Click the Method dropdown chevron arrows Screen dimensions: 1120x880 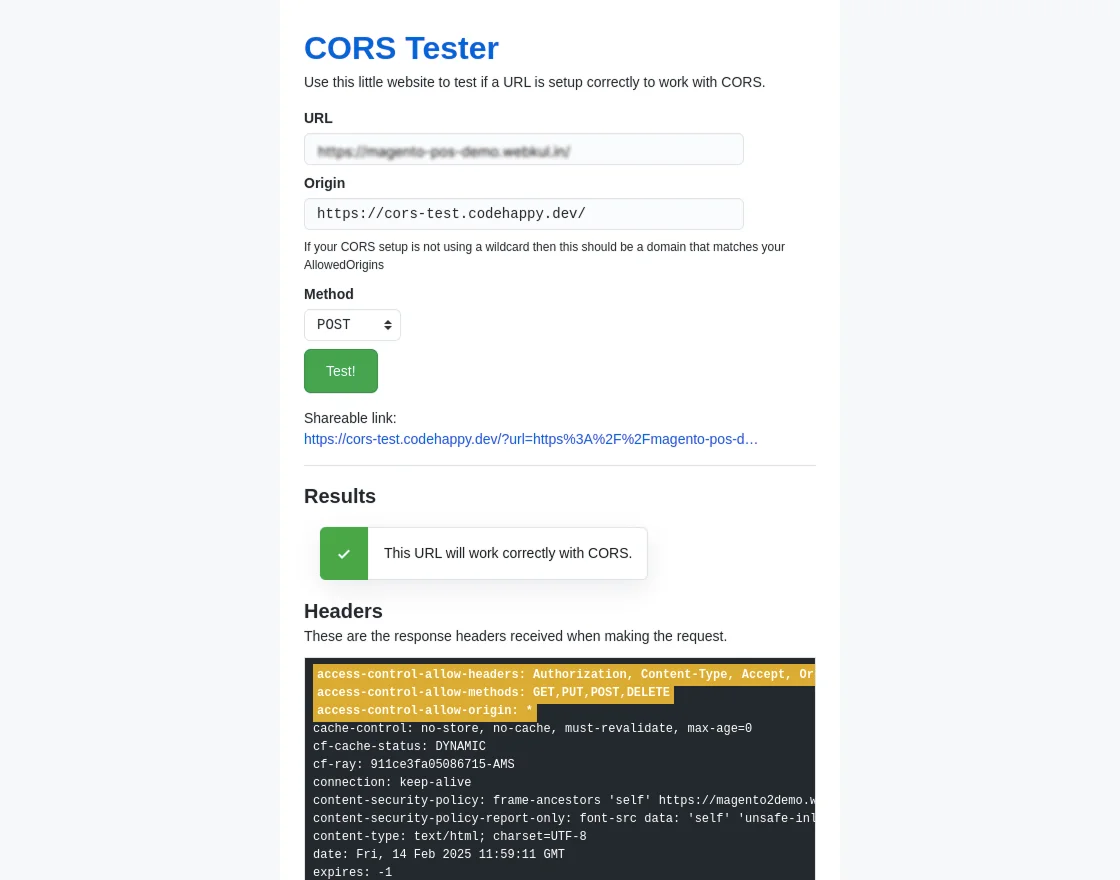[x=387, y=325]
